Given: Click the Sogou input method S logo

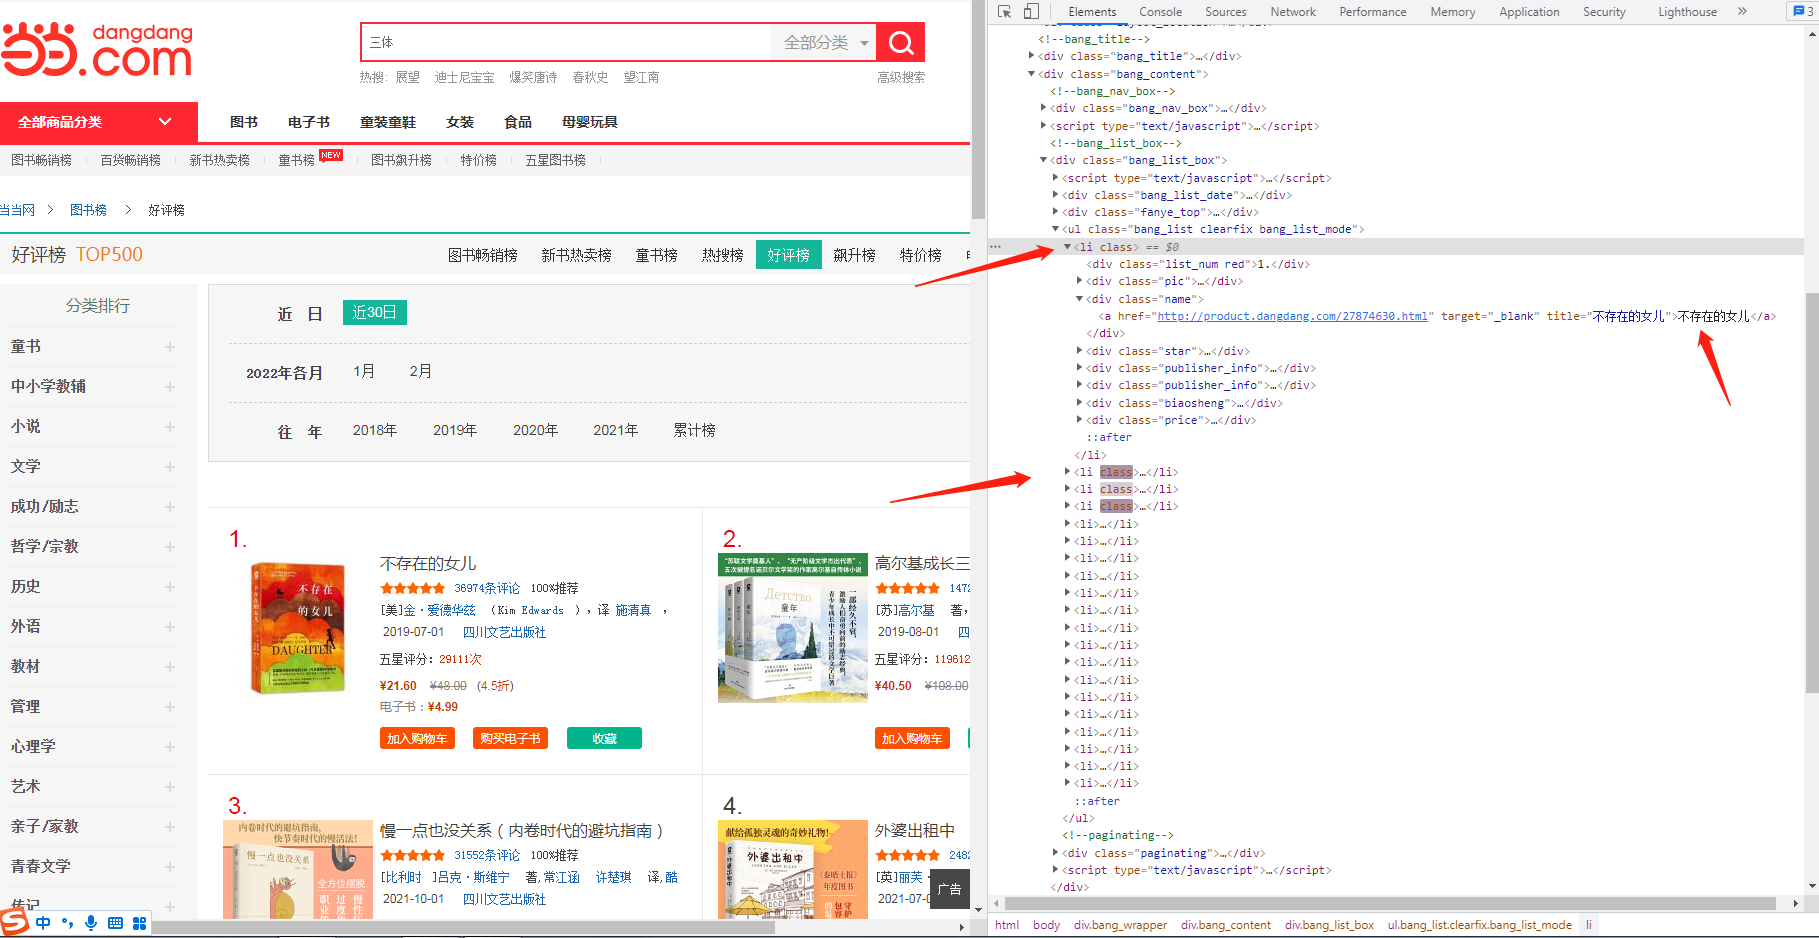Looking at the screenshot, I should tap(13, 921).
